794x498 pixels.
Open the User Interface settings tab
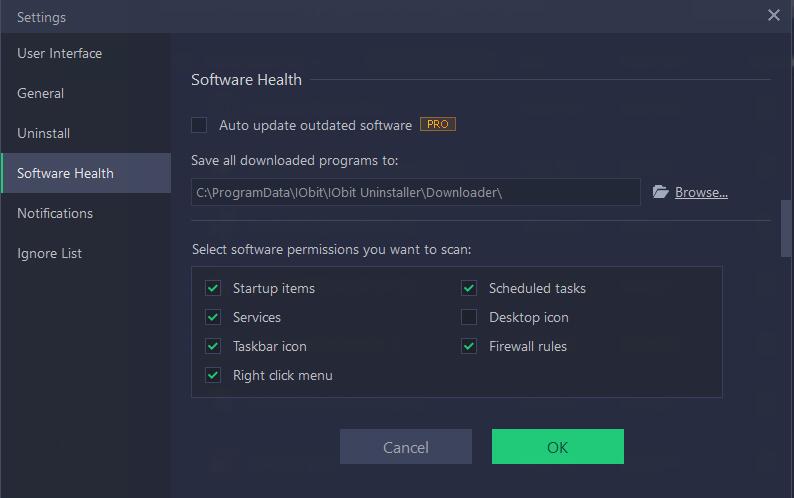[60, 53]
